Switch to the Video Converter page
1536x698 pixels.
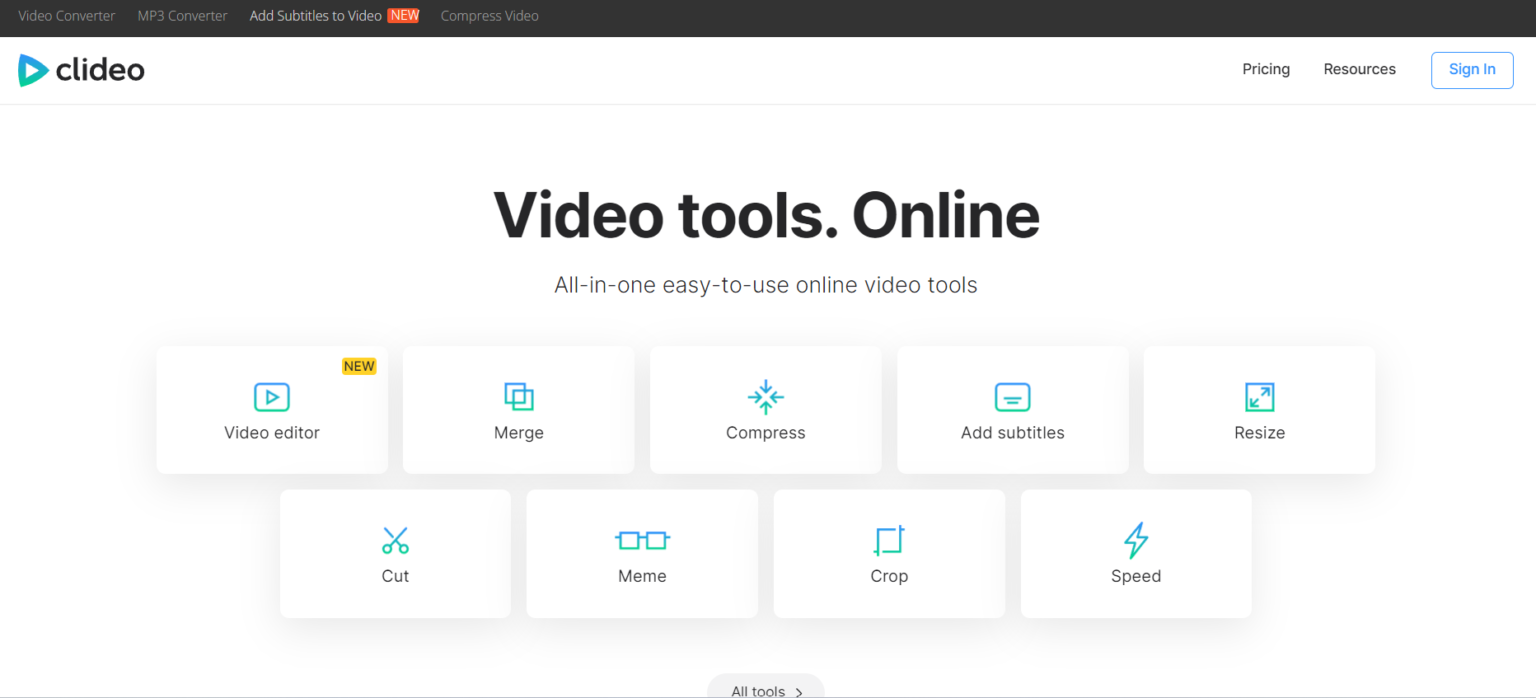pos(66,15)
